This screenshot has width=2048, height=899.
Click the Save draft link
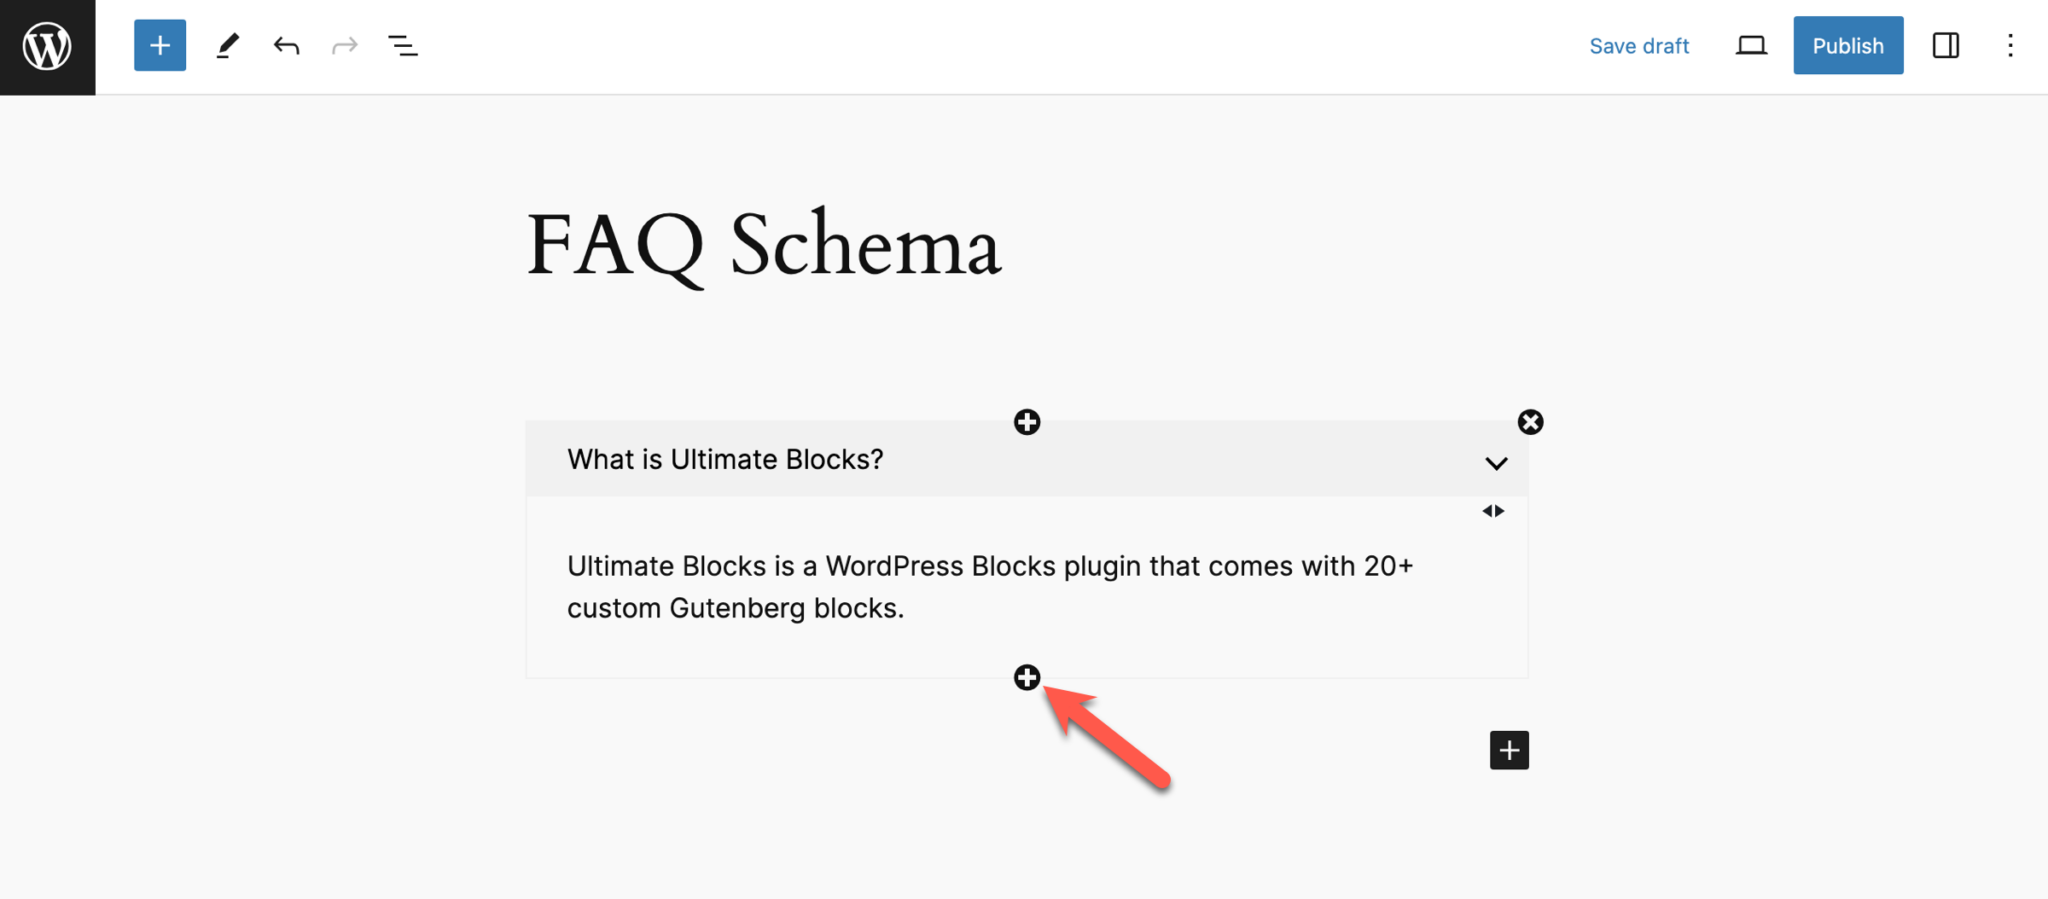(x=1639, y=45)
